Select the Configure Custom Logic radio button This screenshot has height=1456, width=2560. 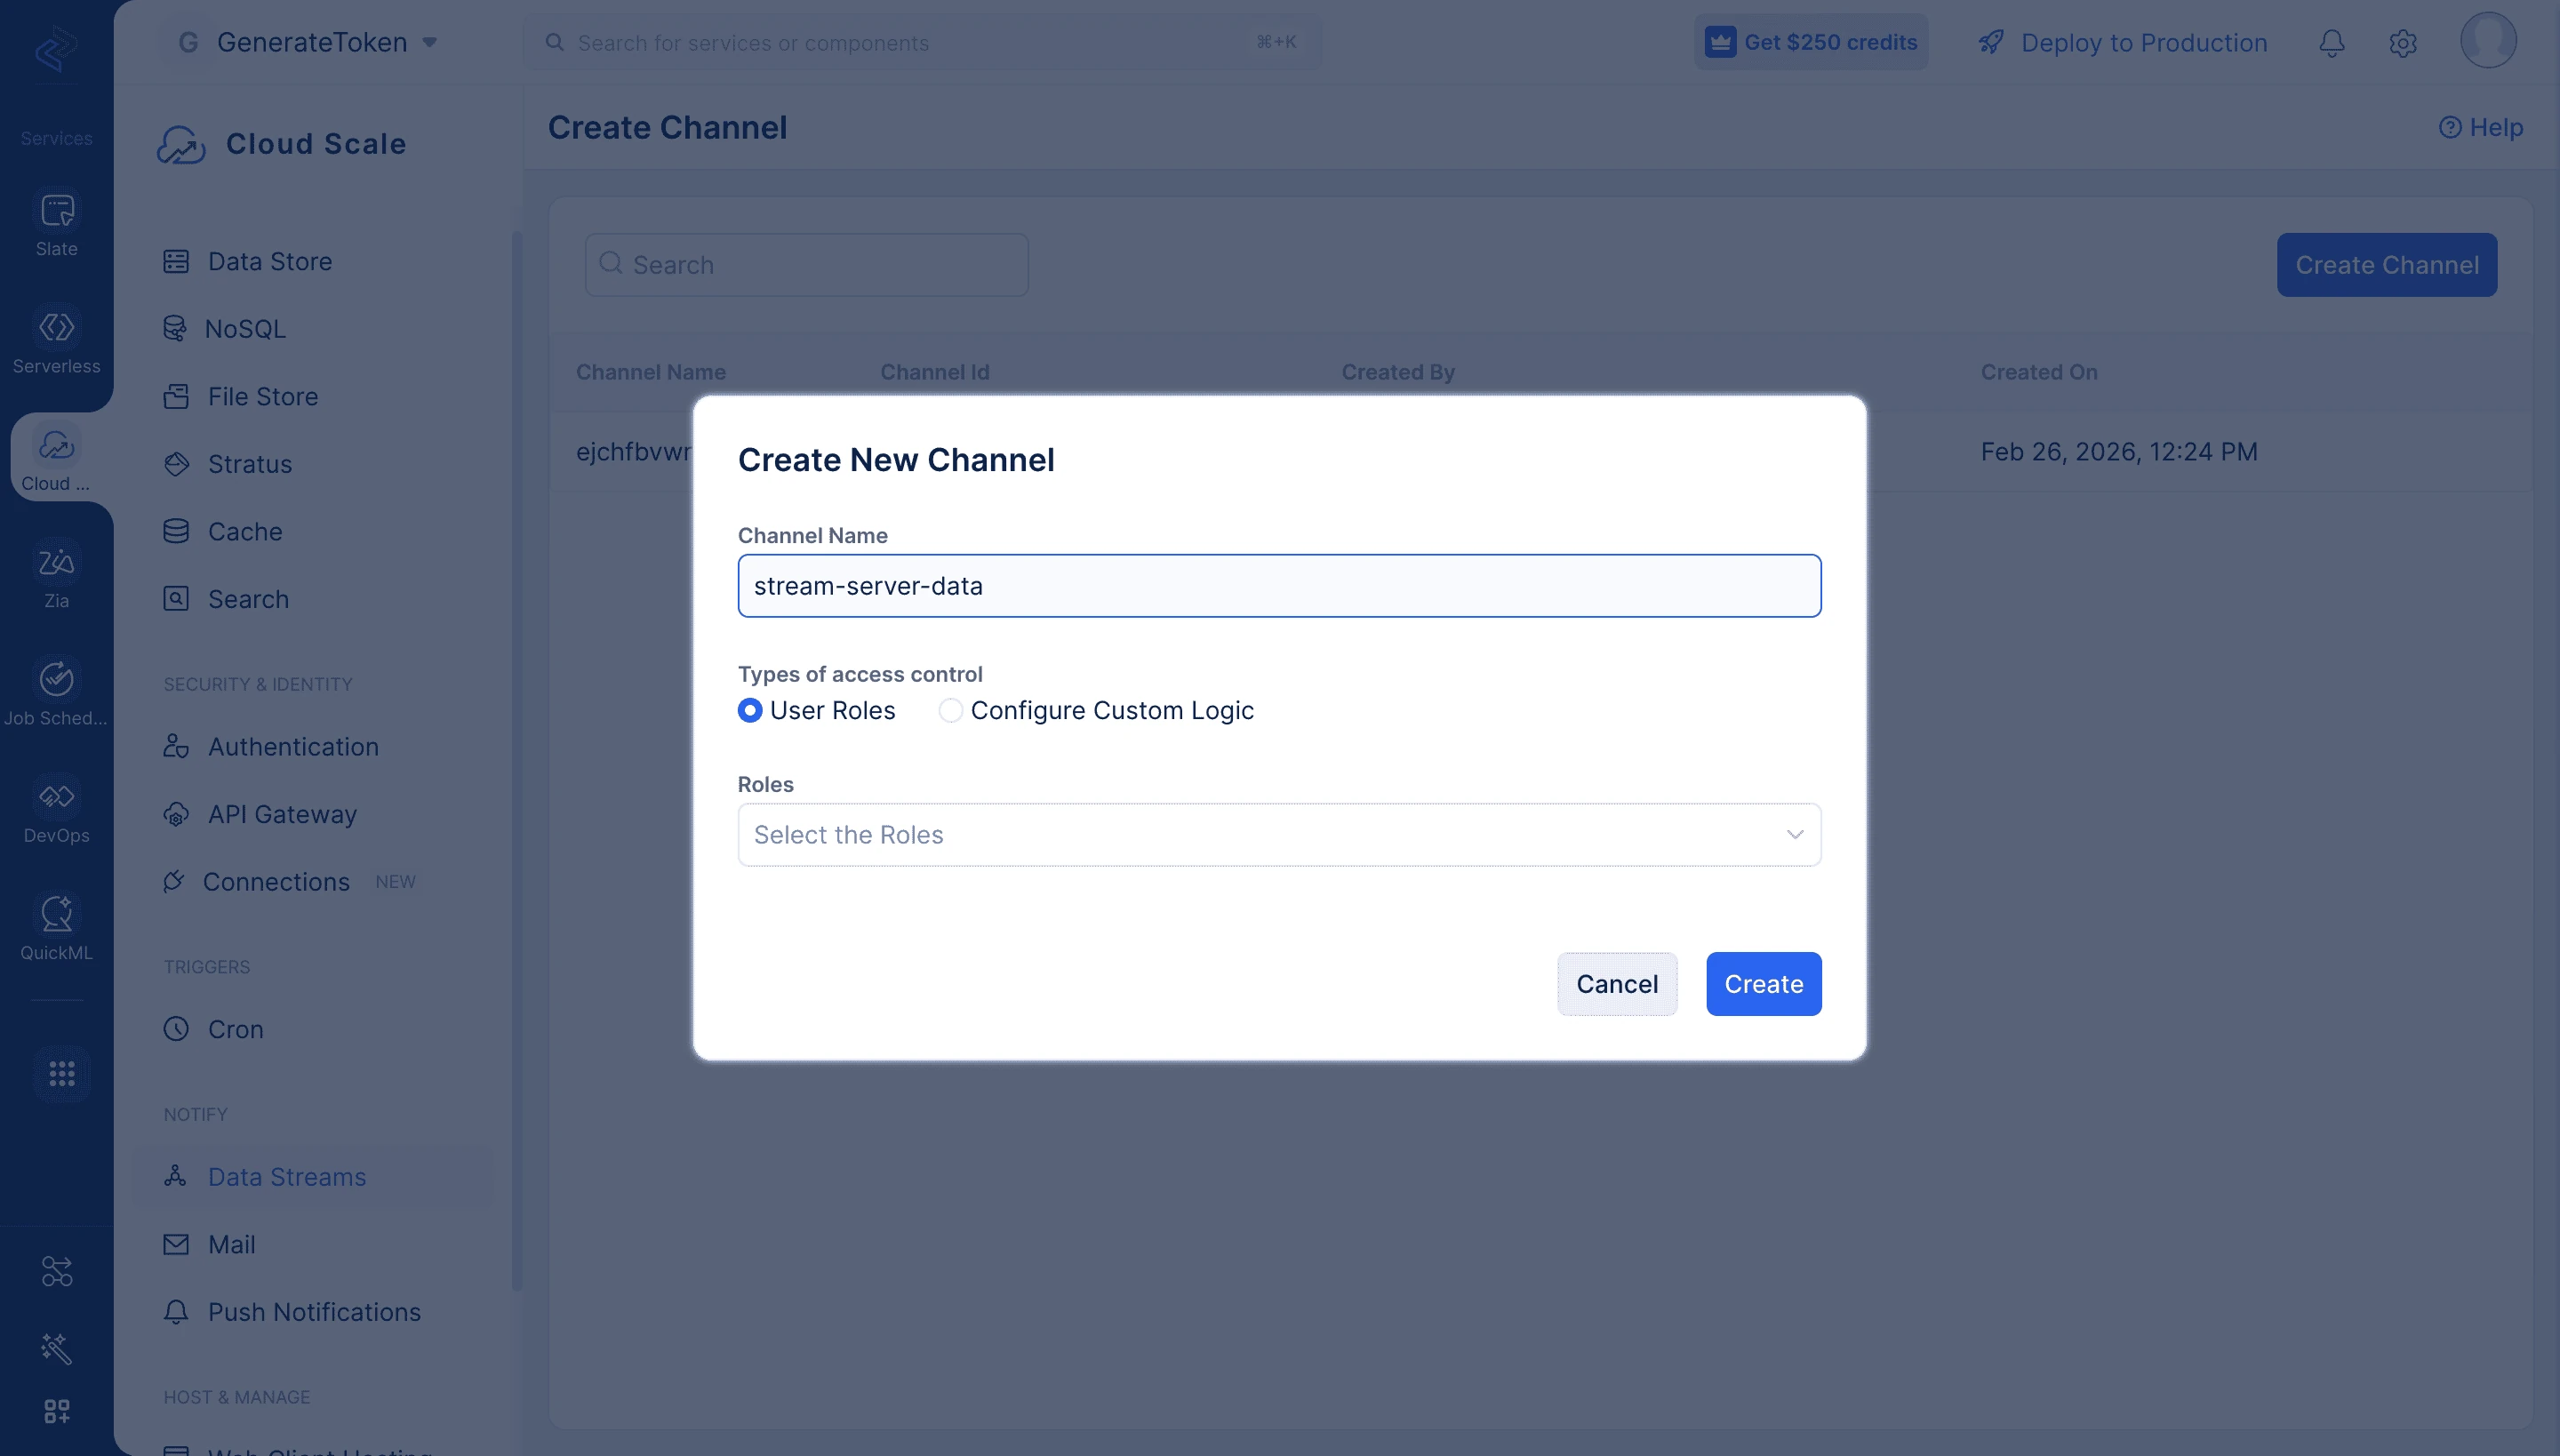[950, 710]
